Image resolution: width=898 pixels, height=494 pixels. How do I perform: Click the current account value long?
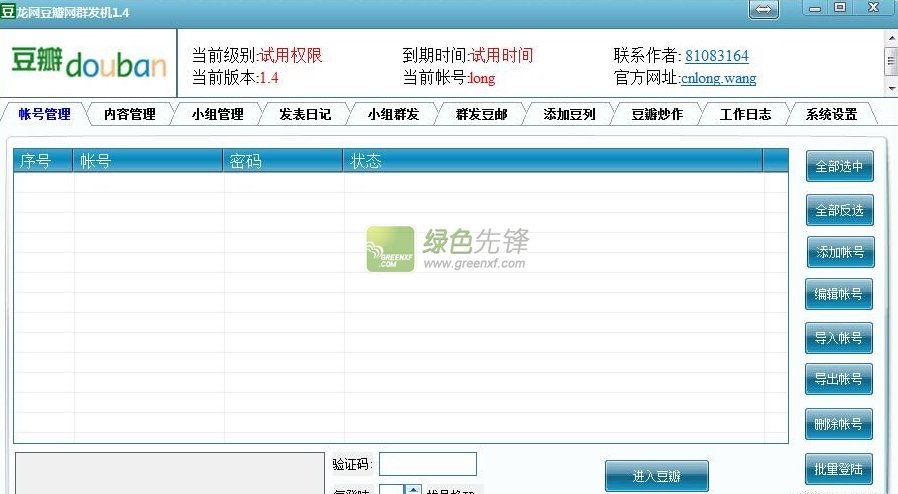(x=482, y=78)
